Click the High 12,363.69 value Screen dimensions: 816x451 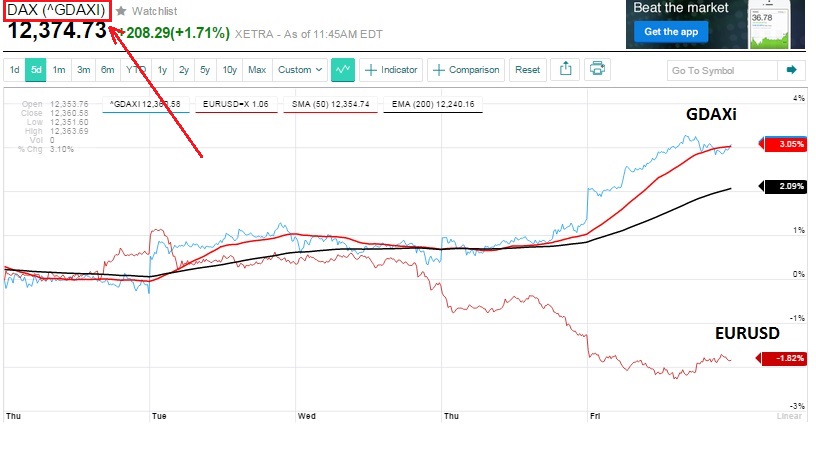(x=69, y=131)
